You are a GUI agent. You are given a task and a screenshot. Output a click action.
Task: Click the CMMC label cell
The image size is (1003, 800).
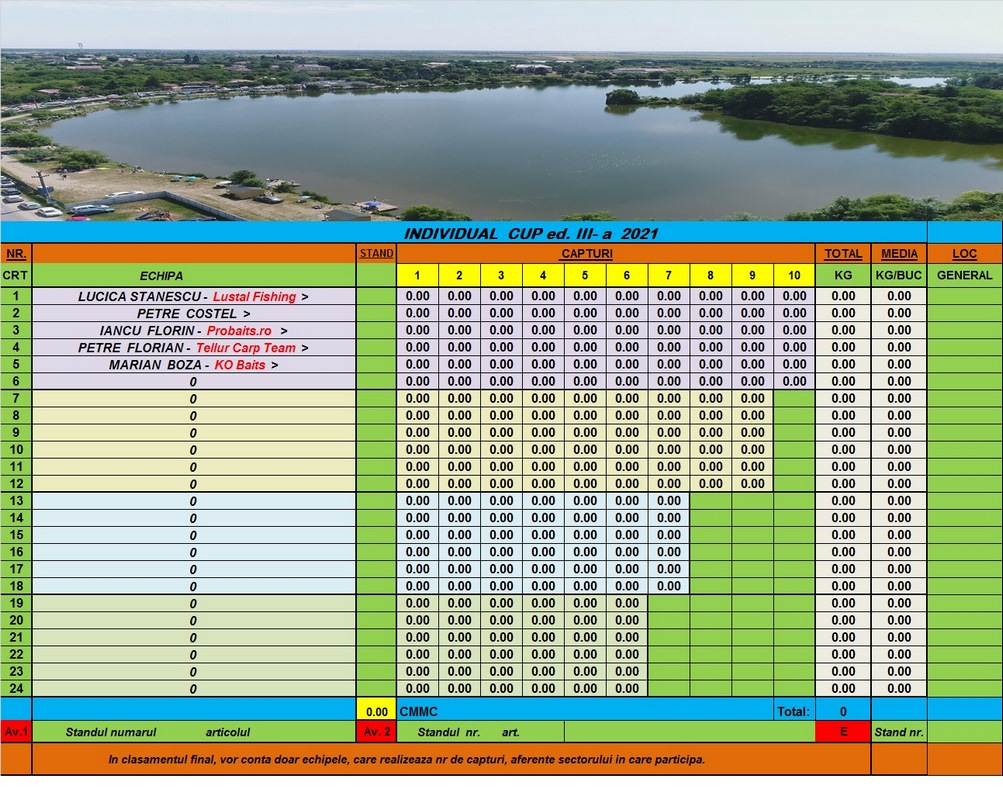pos(418,711)
